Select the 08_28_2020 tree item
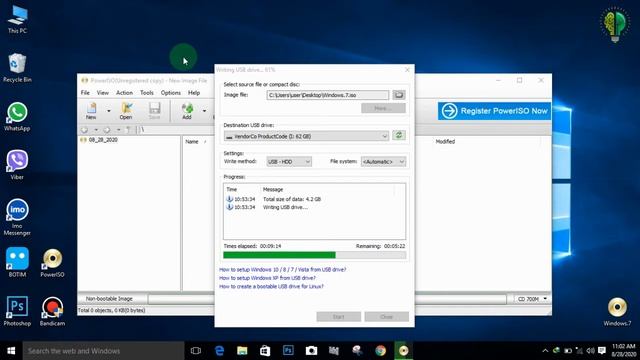This screenshot has width=640, height=360. 103,140
